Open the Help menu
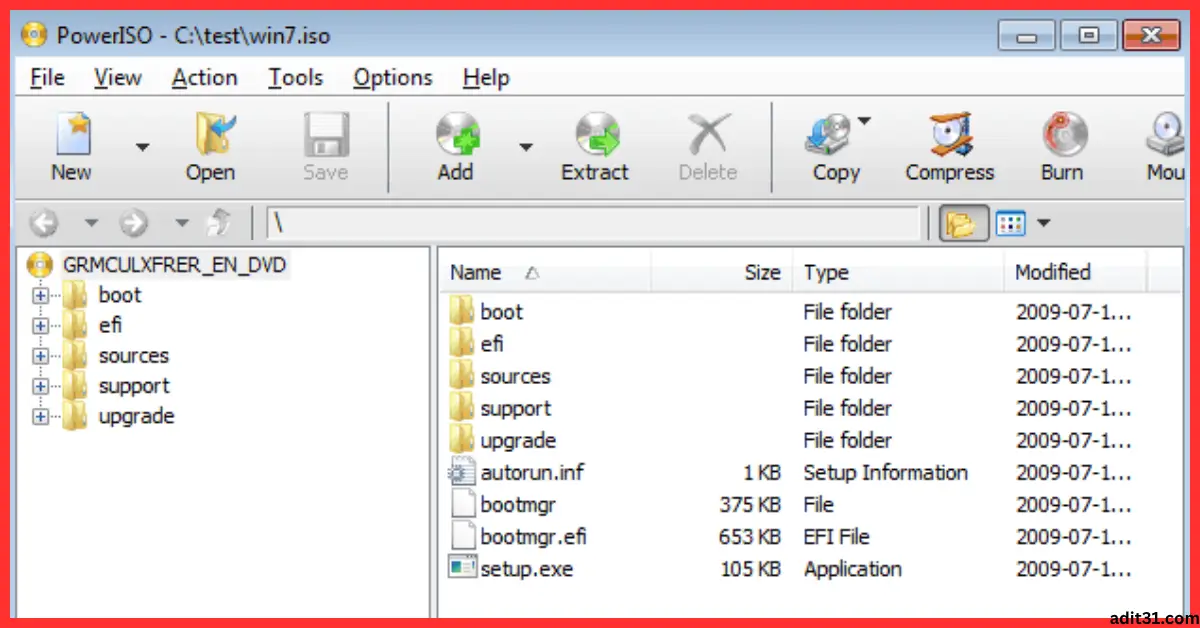Screen dimensions: 1200x628 (486, 78)
